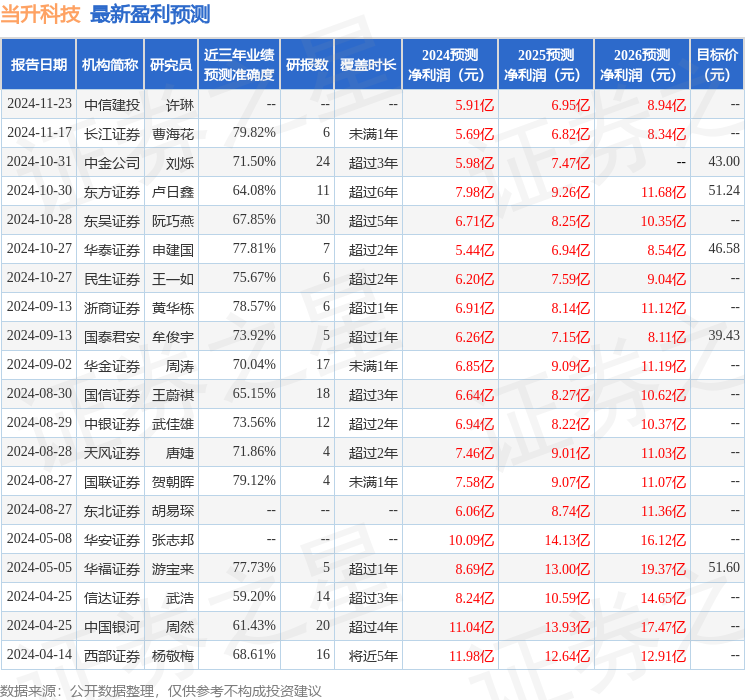Click the 机构简称 column header
The height and width of the screenshot is (700, 745).
110,64
